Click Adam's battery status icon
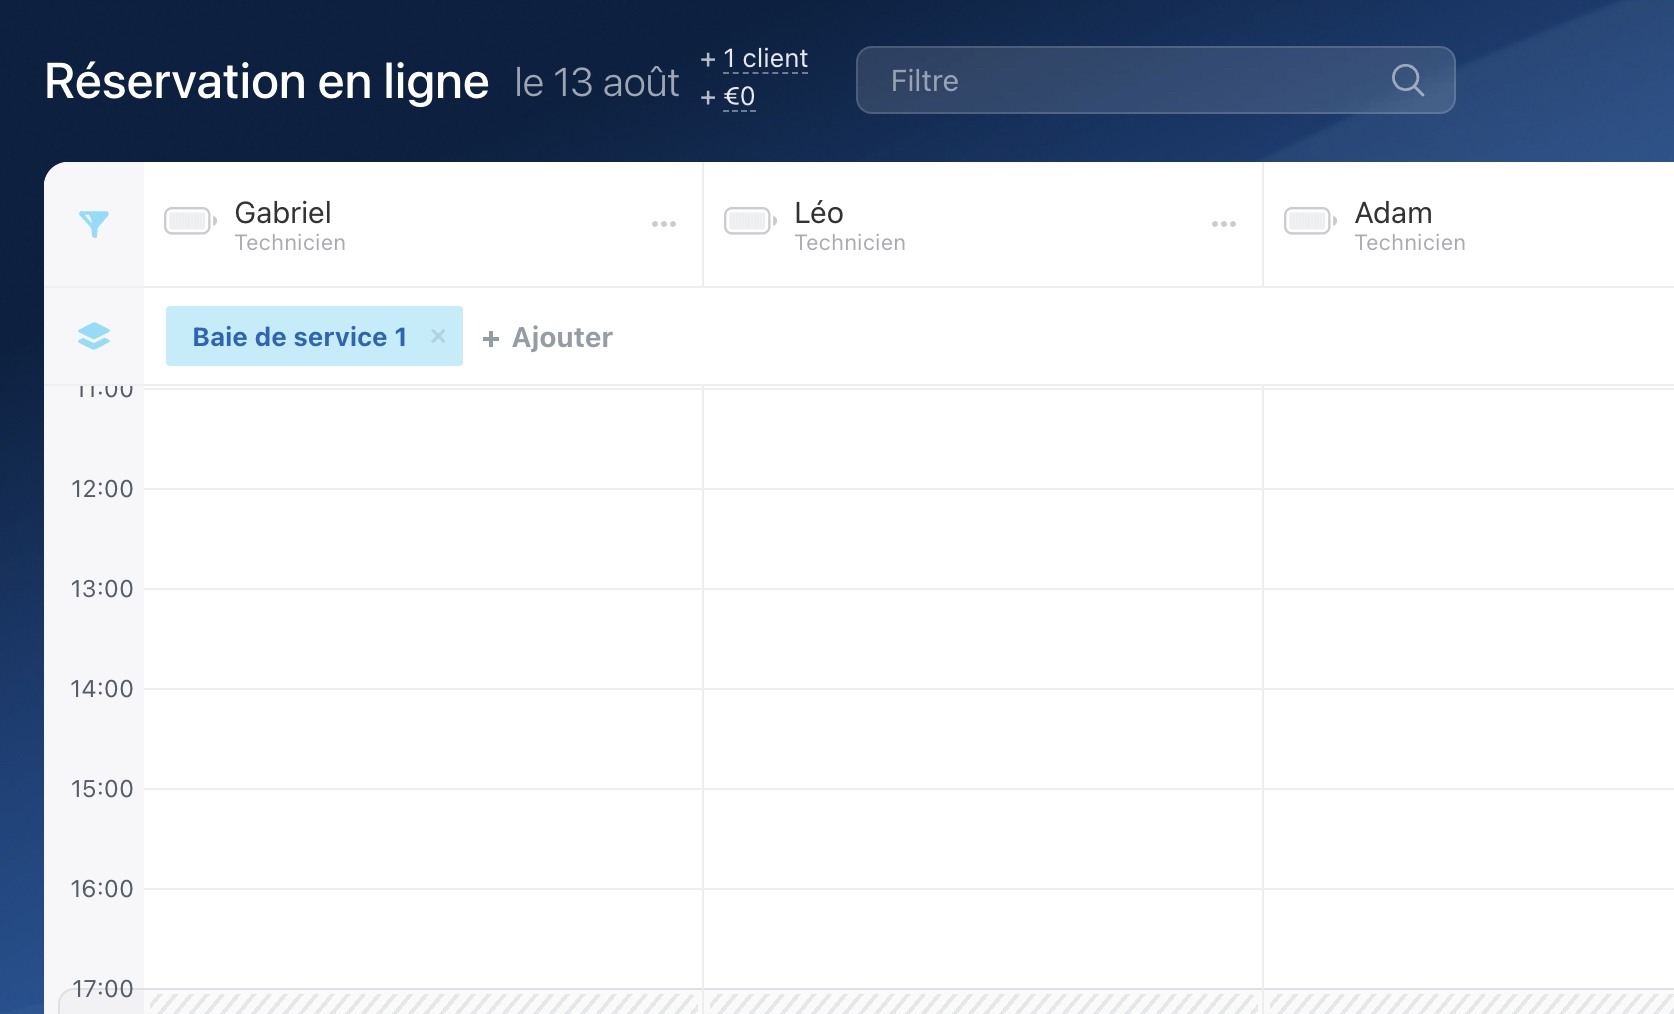This screenshot has width=1674, height=1014. [1309, 221]
